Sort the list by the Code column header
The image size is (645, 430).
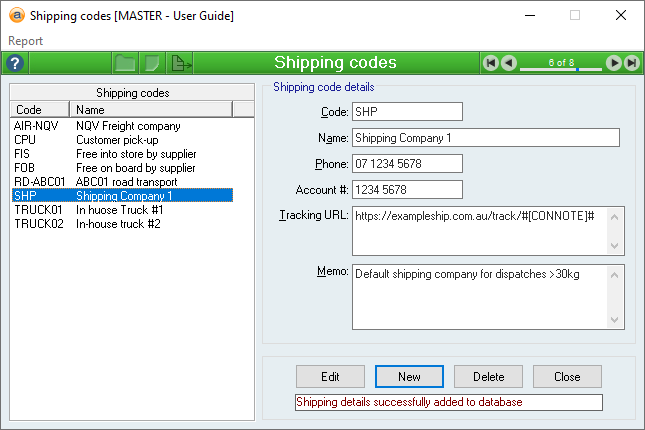[x=40, y=110]
